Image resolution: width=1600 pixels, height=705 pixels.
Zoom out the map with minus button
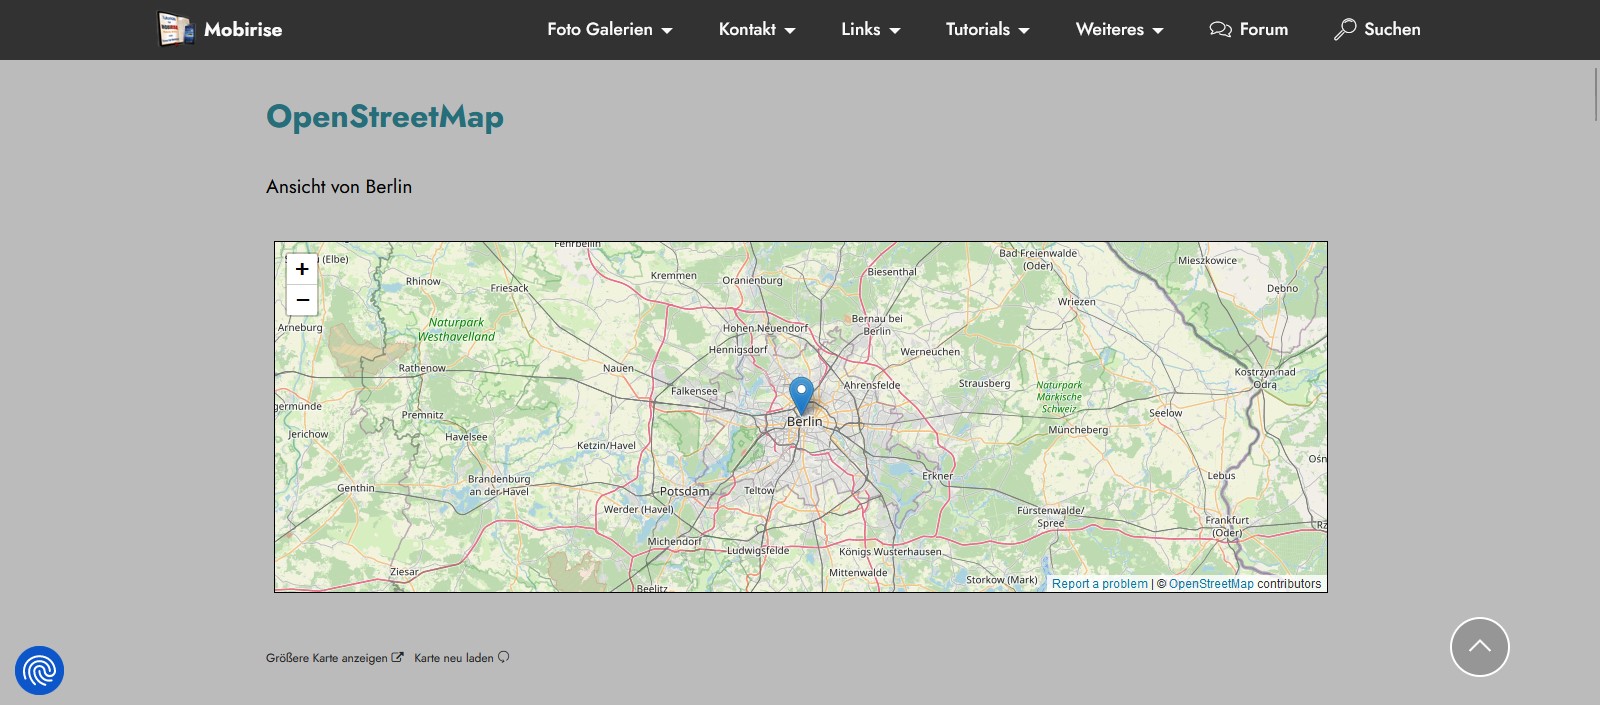[x=302, y=300]
